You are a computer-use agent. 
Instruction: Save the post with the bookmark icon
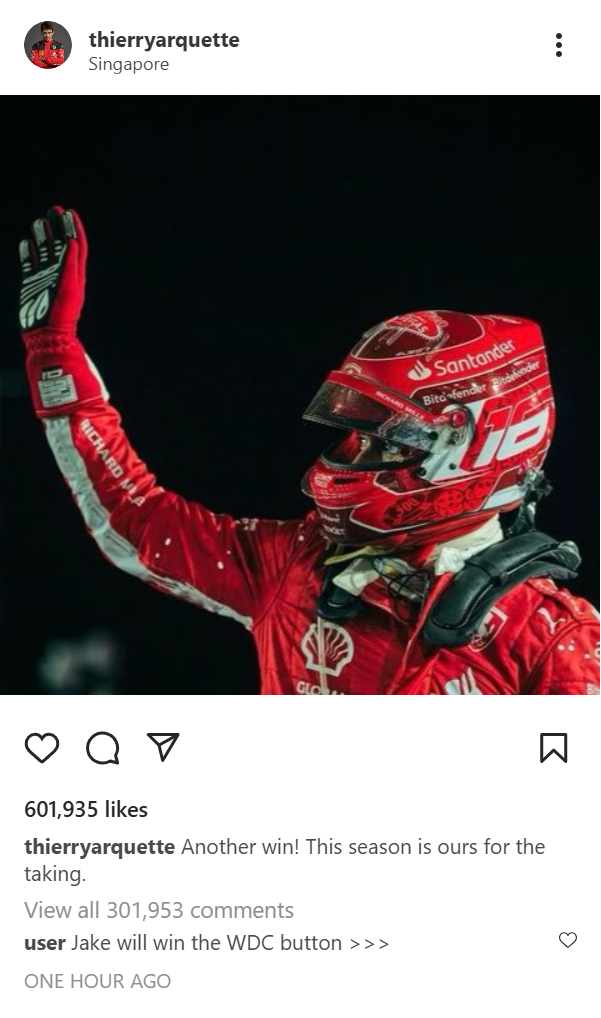click(x=554, y=748)
